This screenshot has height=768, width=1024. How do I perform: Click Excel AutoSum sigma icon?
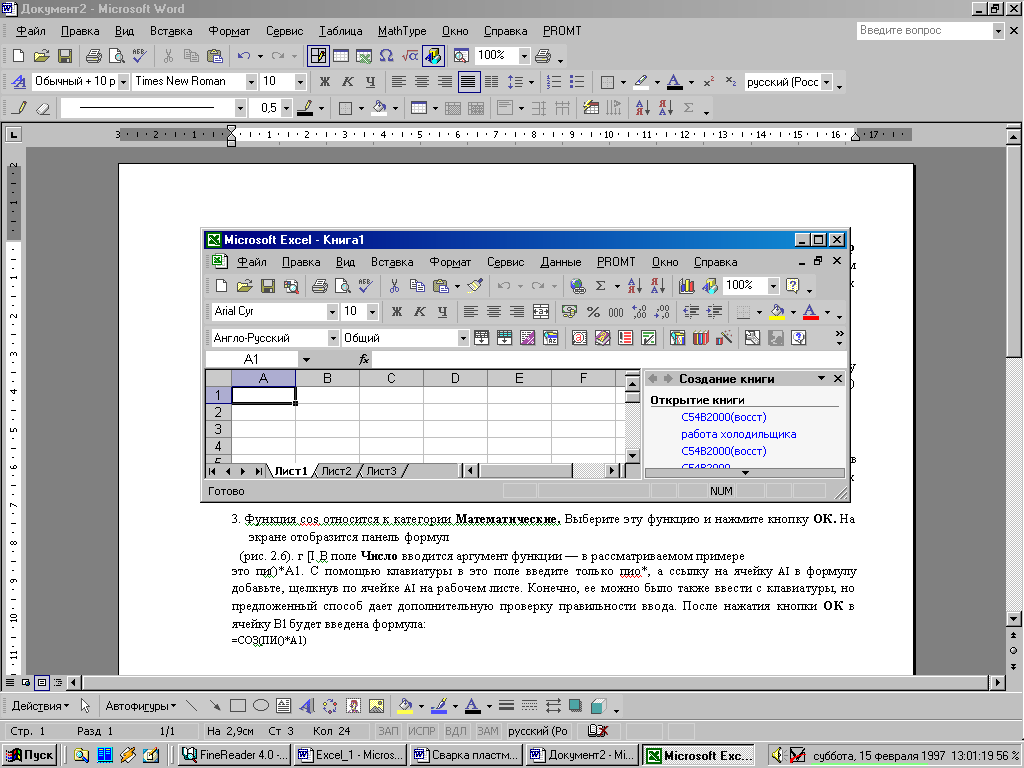601,285
